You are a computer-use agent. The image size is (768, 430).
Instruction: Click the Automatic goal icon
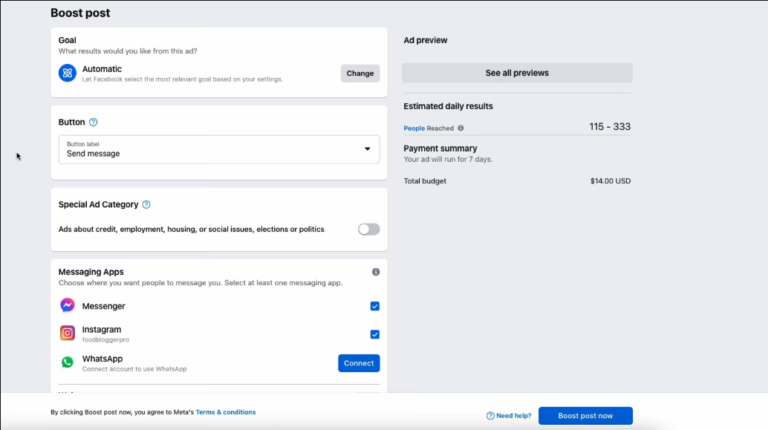click(x=68, y=73)
